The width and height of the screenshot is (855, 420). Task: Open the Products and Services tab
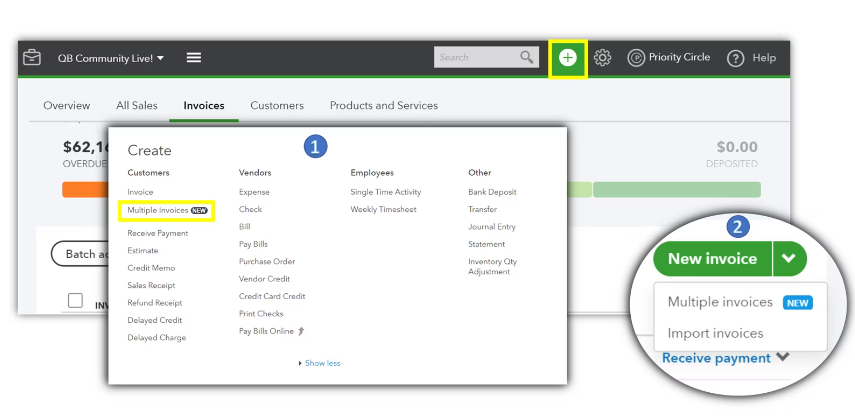(x=384, y=105)
